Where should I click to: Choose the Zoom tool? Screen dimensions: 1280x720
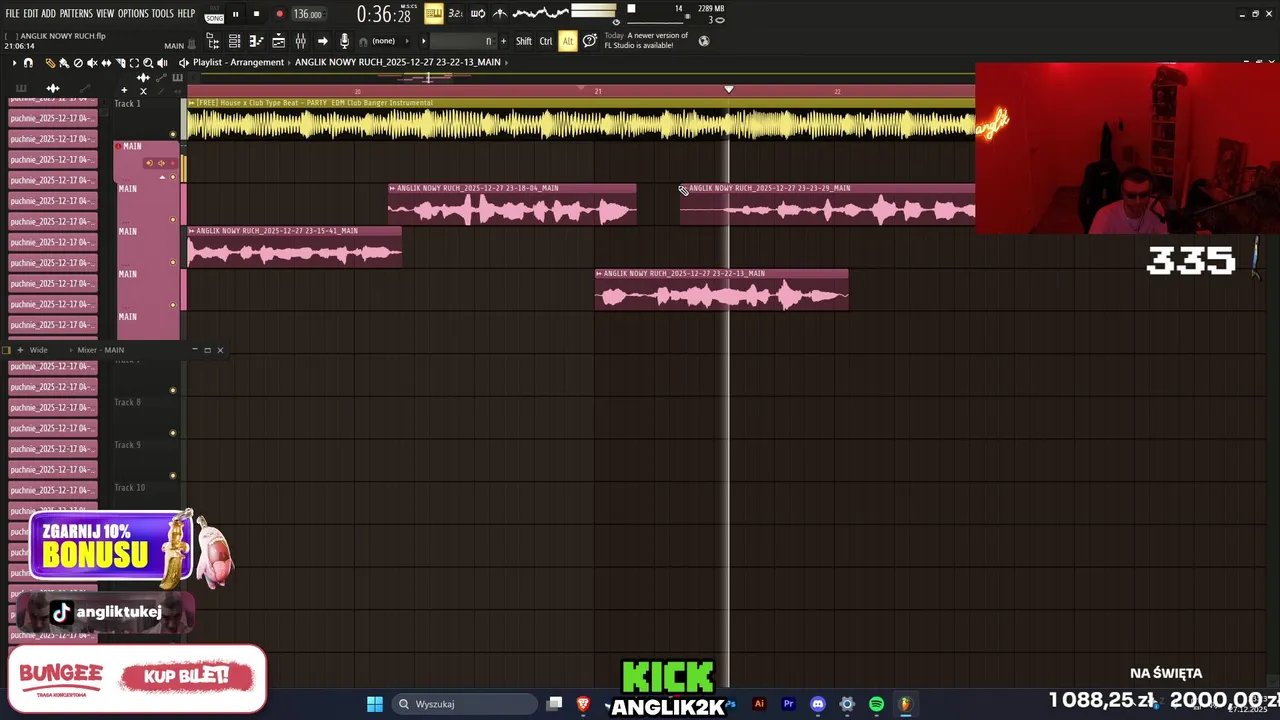(x=148, y=63)
